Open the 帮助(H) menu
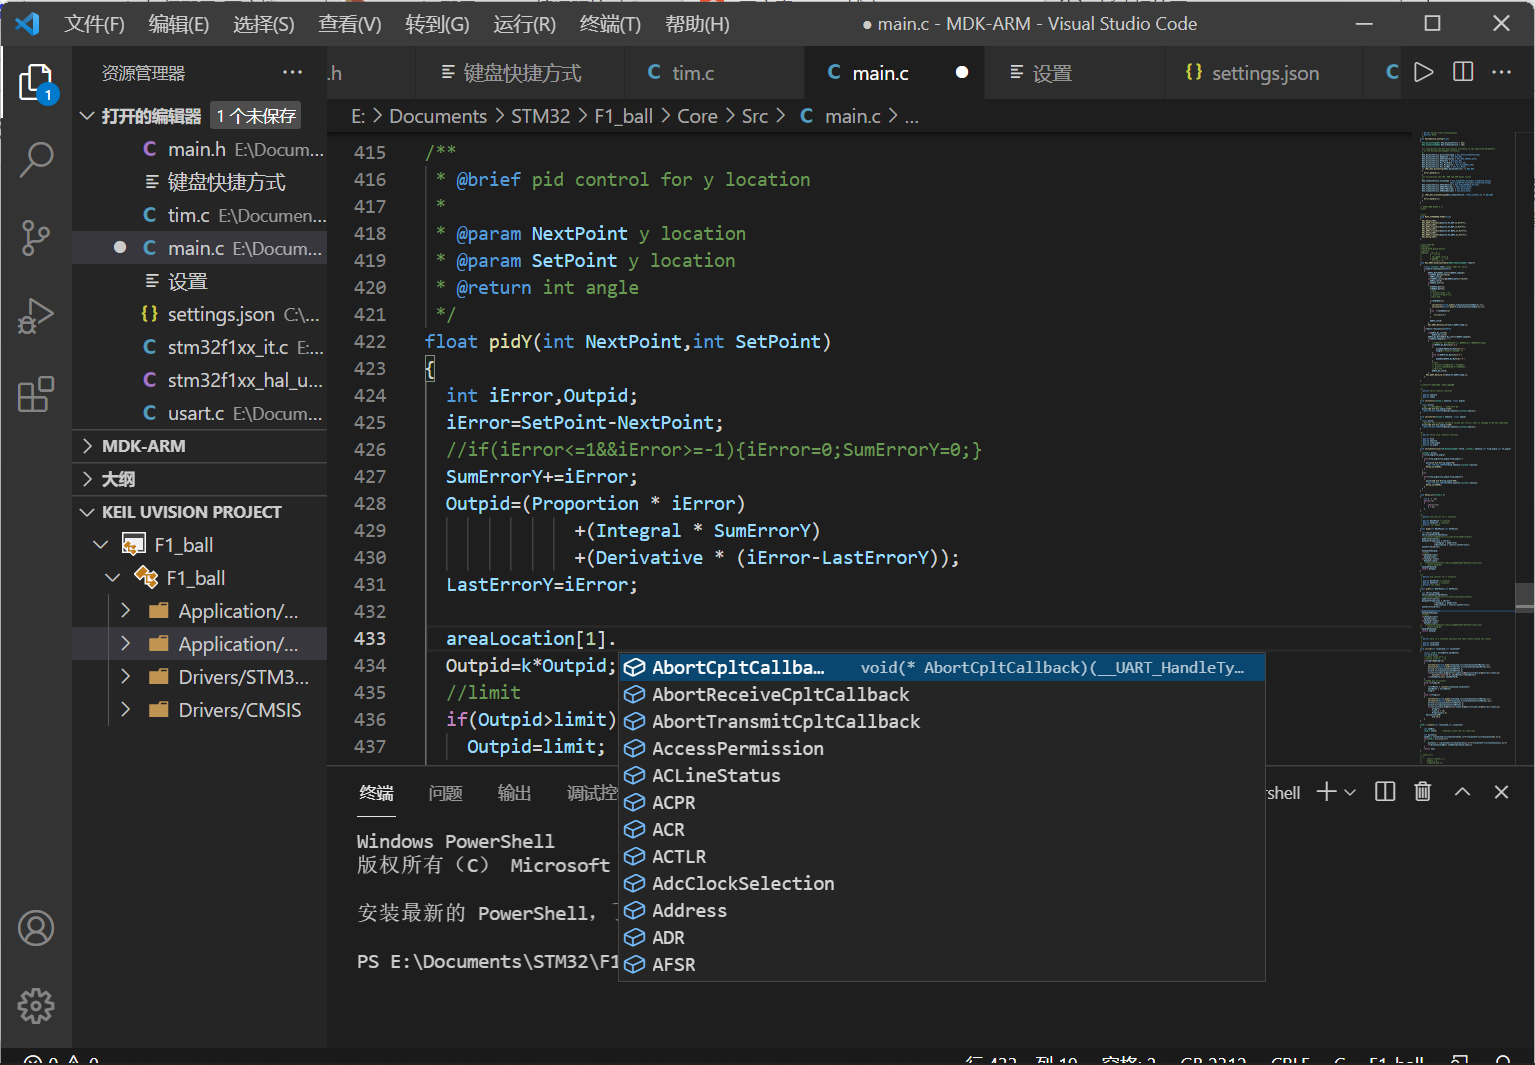Viewport: 1535px width, 1065px height. tap(697, 23)
